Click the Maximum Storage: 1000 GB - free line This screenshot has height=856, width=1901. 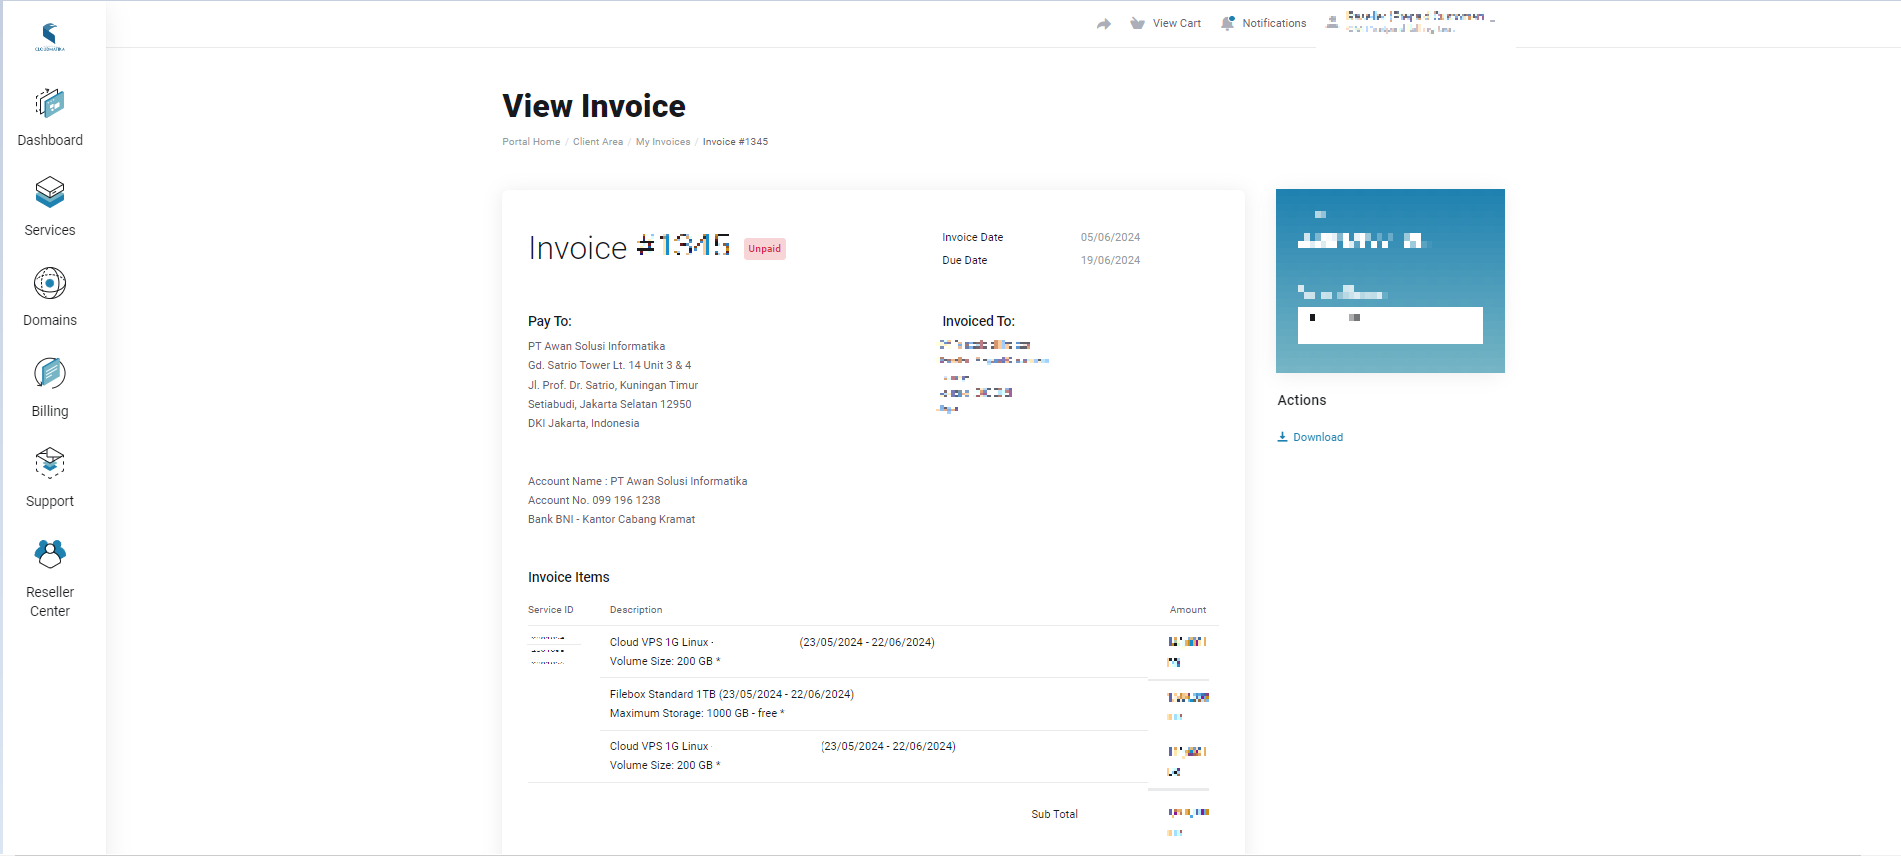coord(697,714)
